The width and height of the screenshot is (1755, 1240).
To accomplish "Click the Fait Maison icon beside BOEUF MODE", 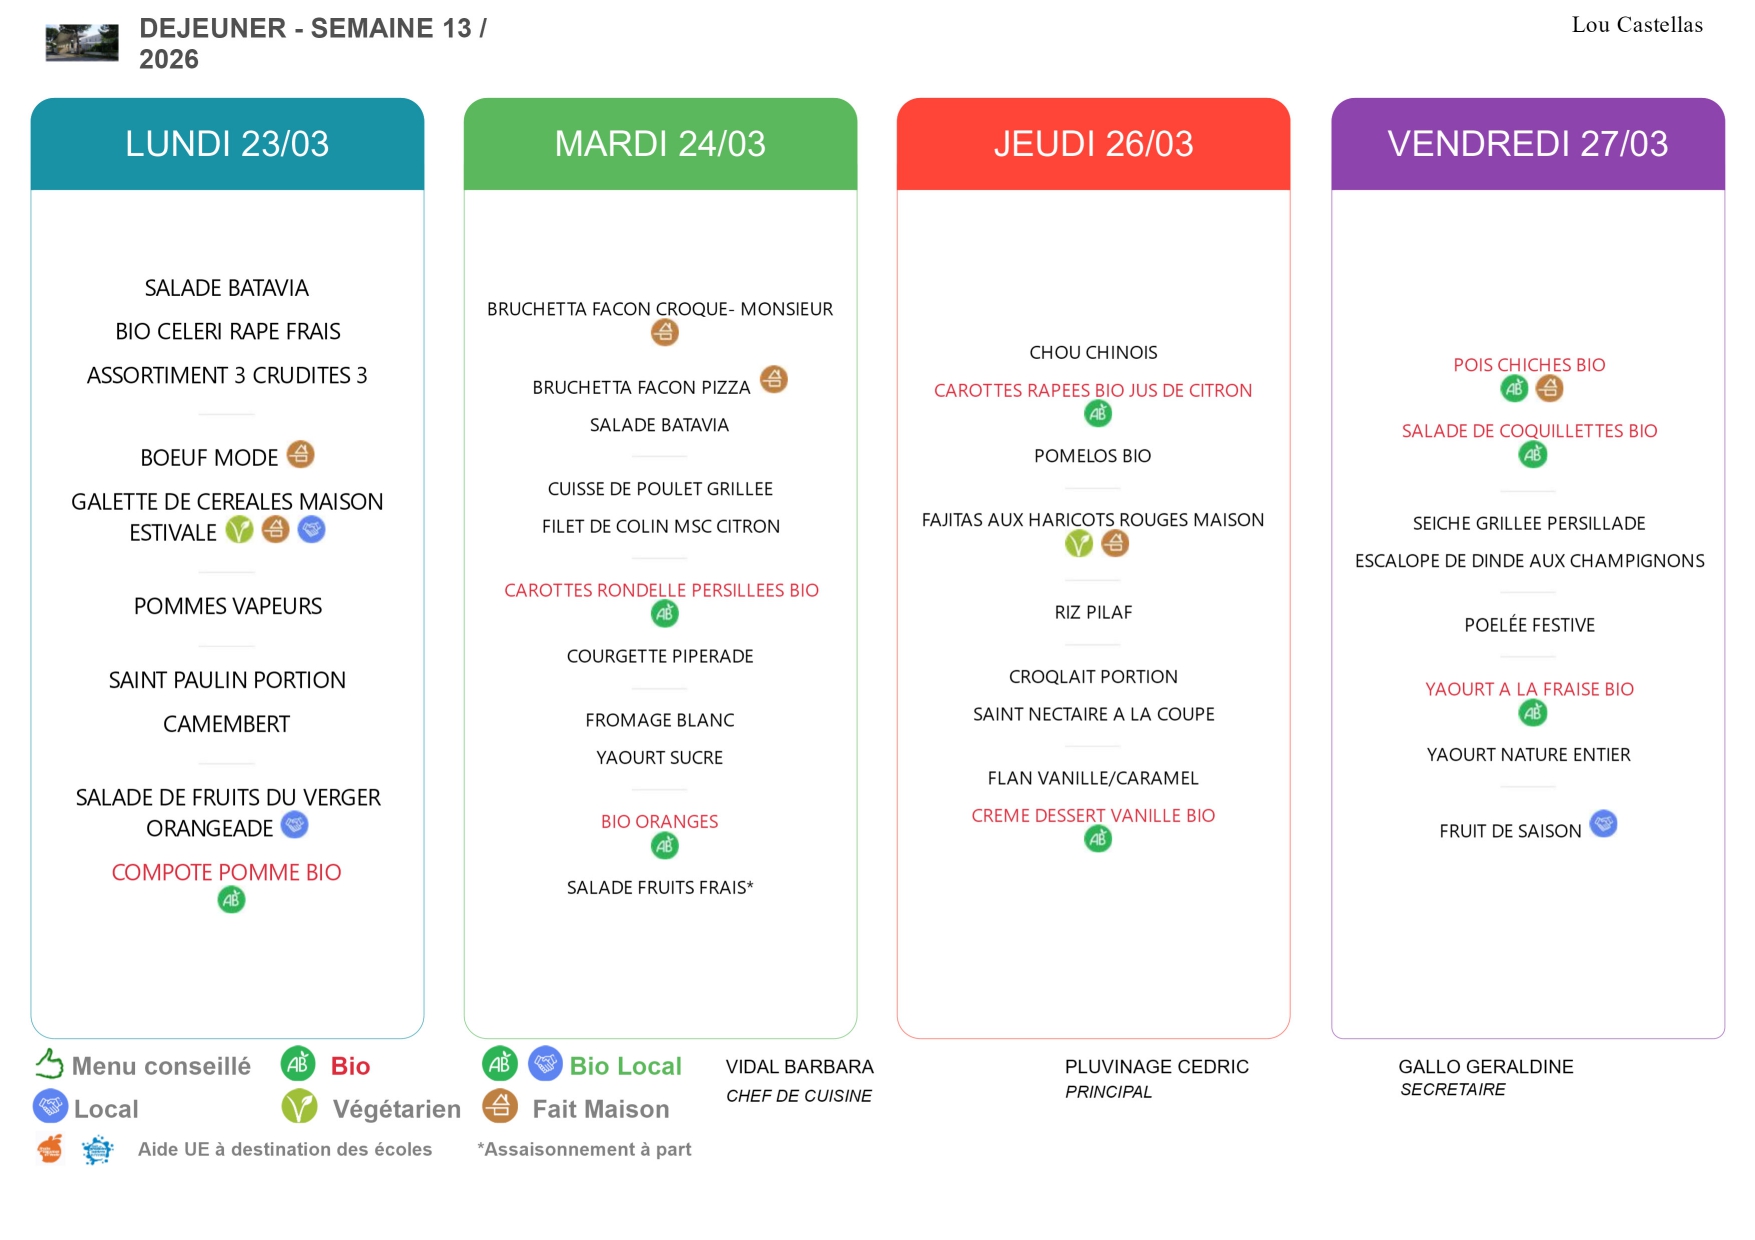I will click(300, 455).
